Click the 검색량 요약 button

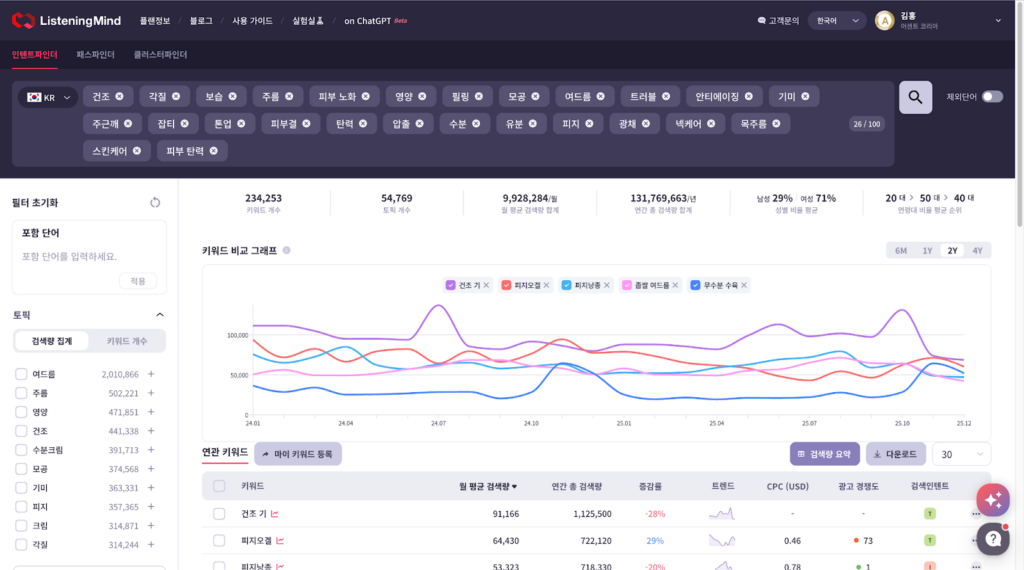[x=824, y=454]
